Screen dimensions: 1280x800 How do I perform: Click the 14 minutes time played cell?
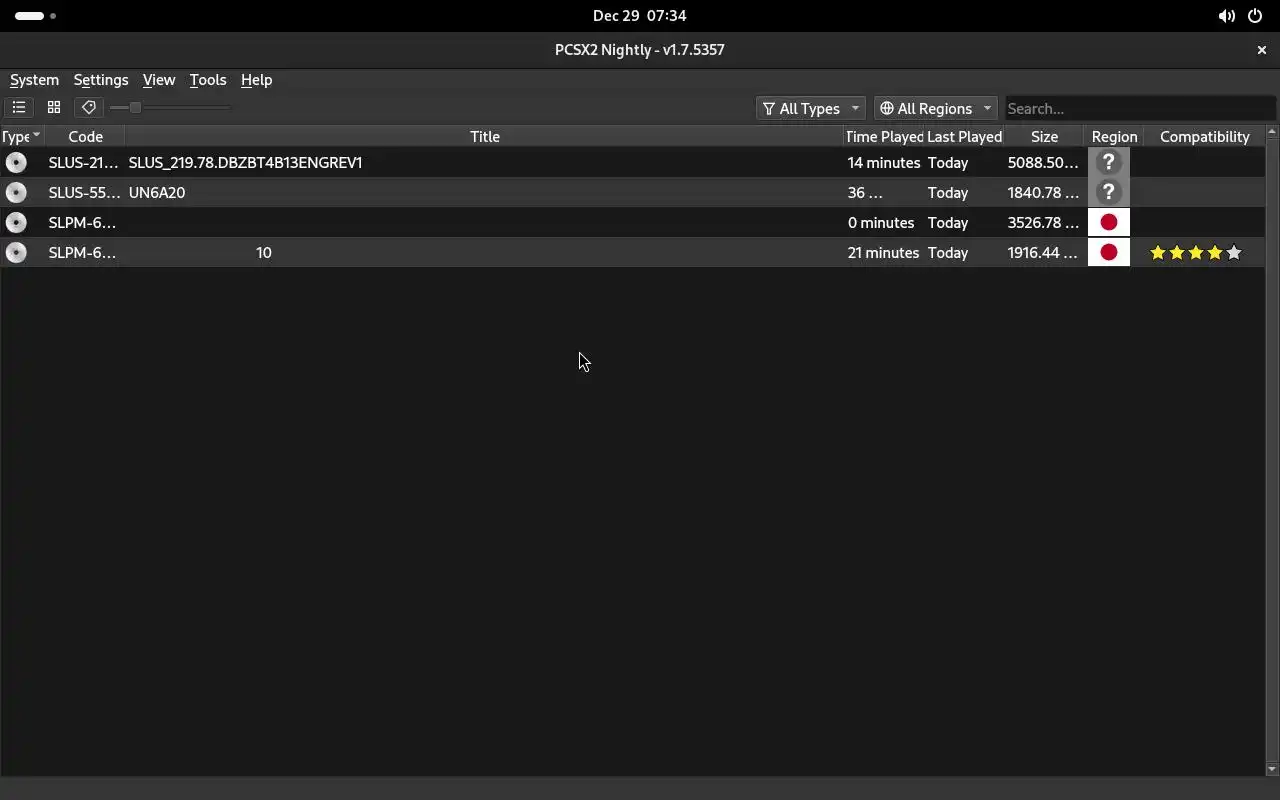(x=884, y=162)
